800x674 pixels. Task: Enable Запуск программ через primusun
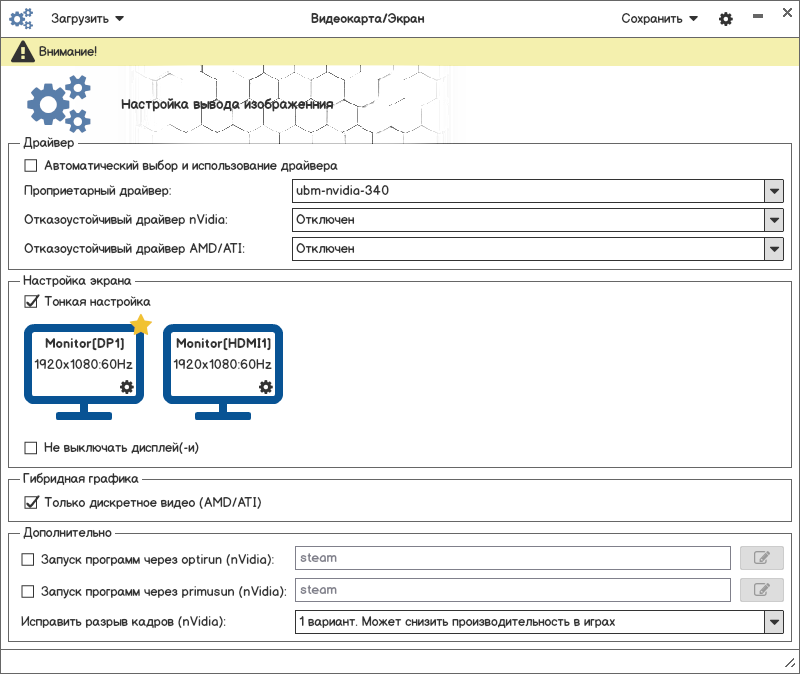point(28,591)
